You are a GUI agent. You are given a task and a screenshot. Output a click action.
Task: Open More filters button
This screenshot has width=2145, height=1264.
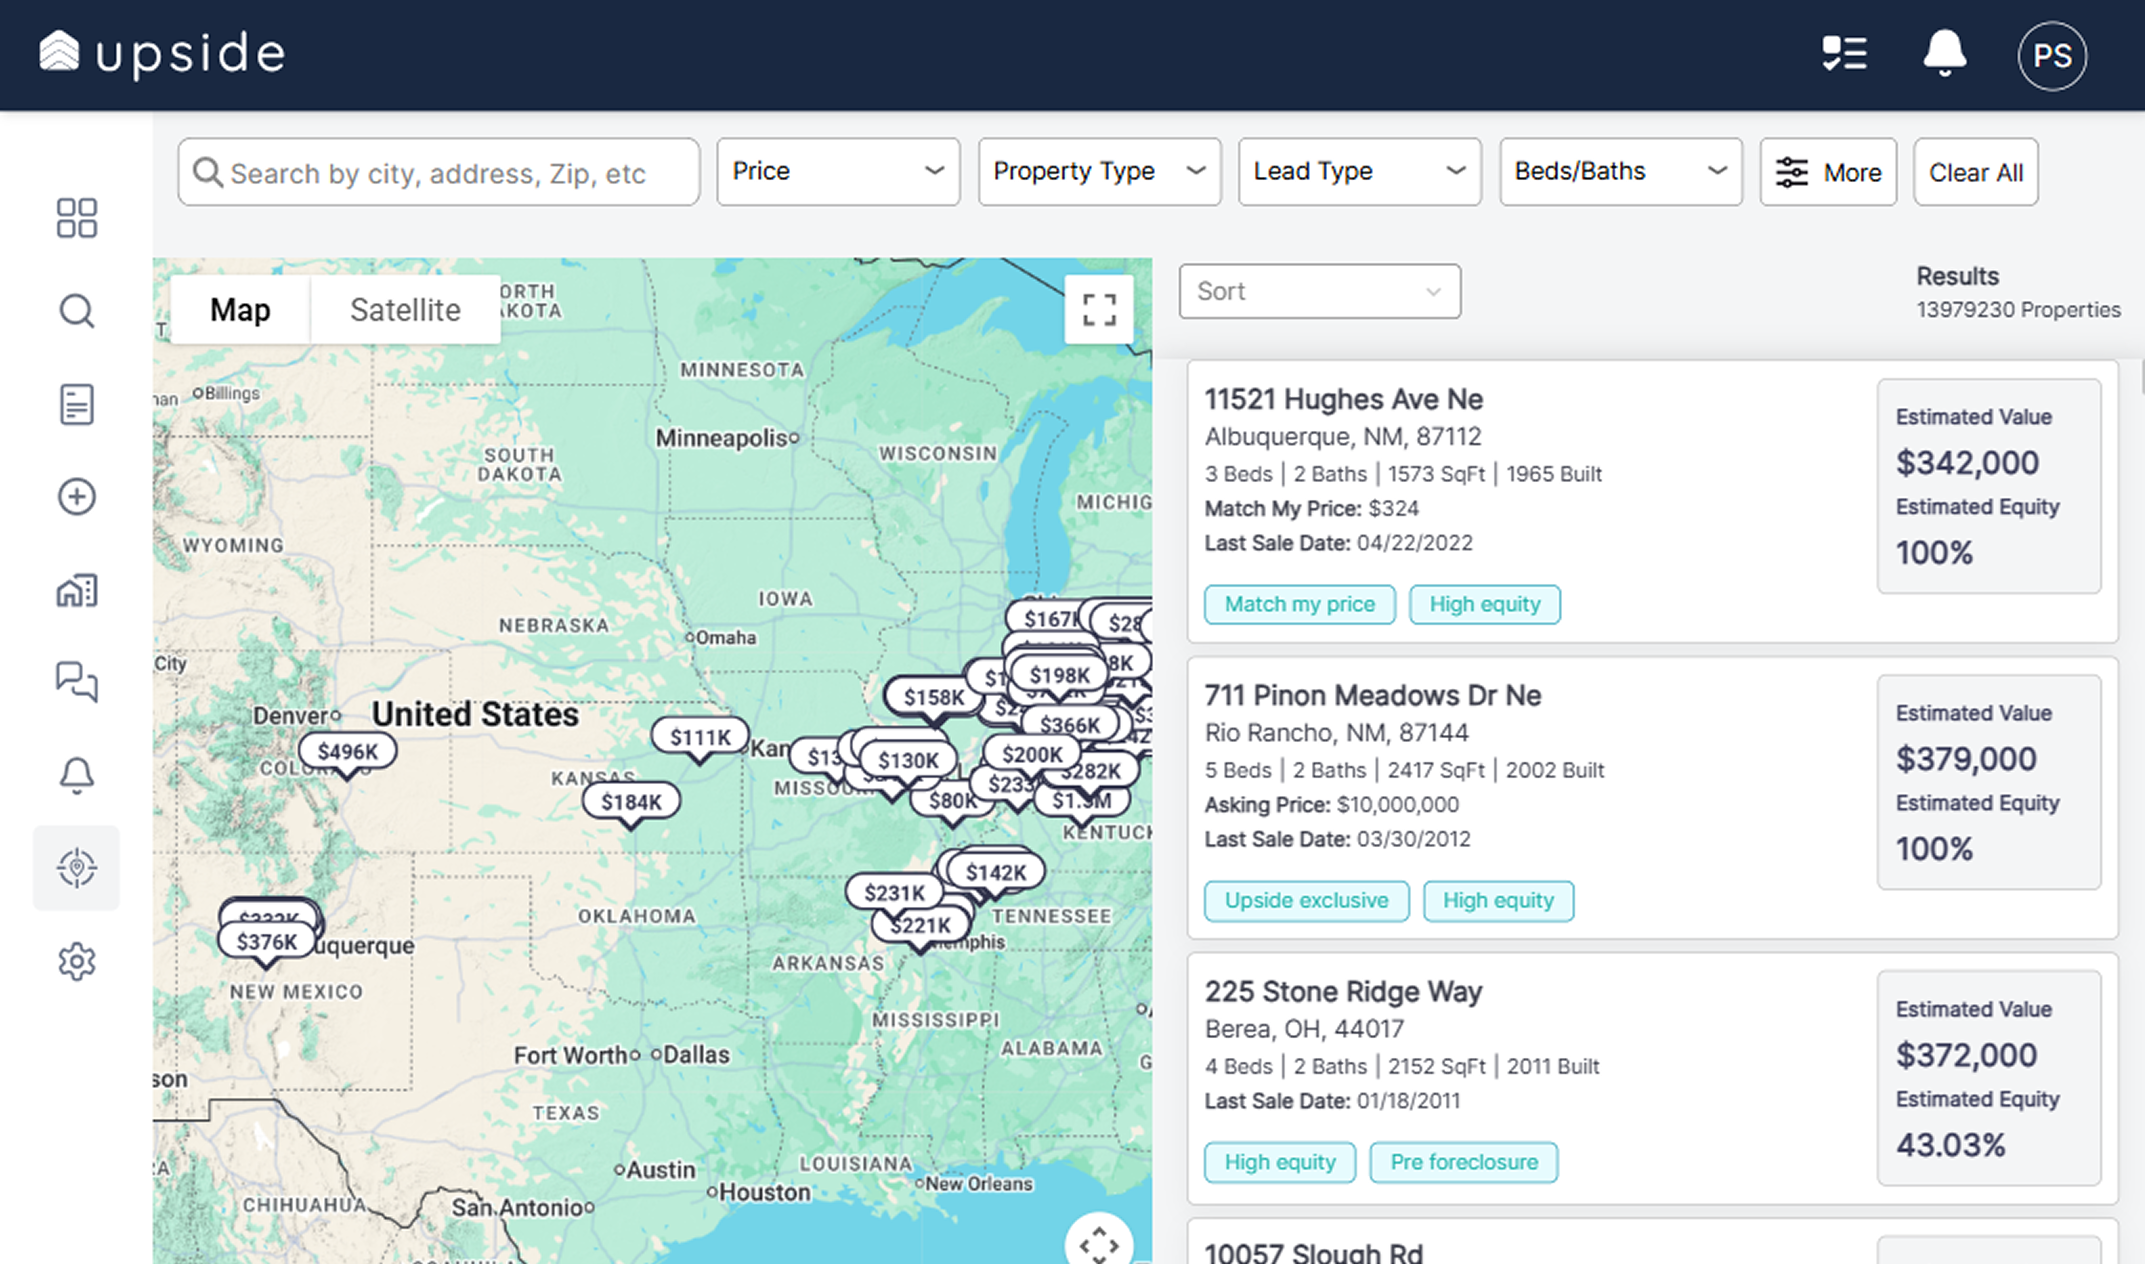1828,172
